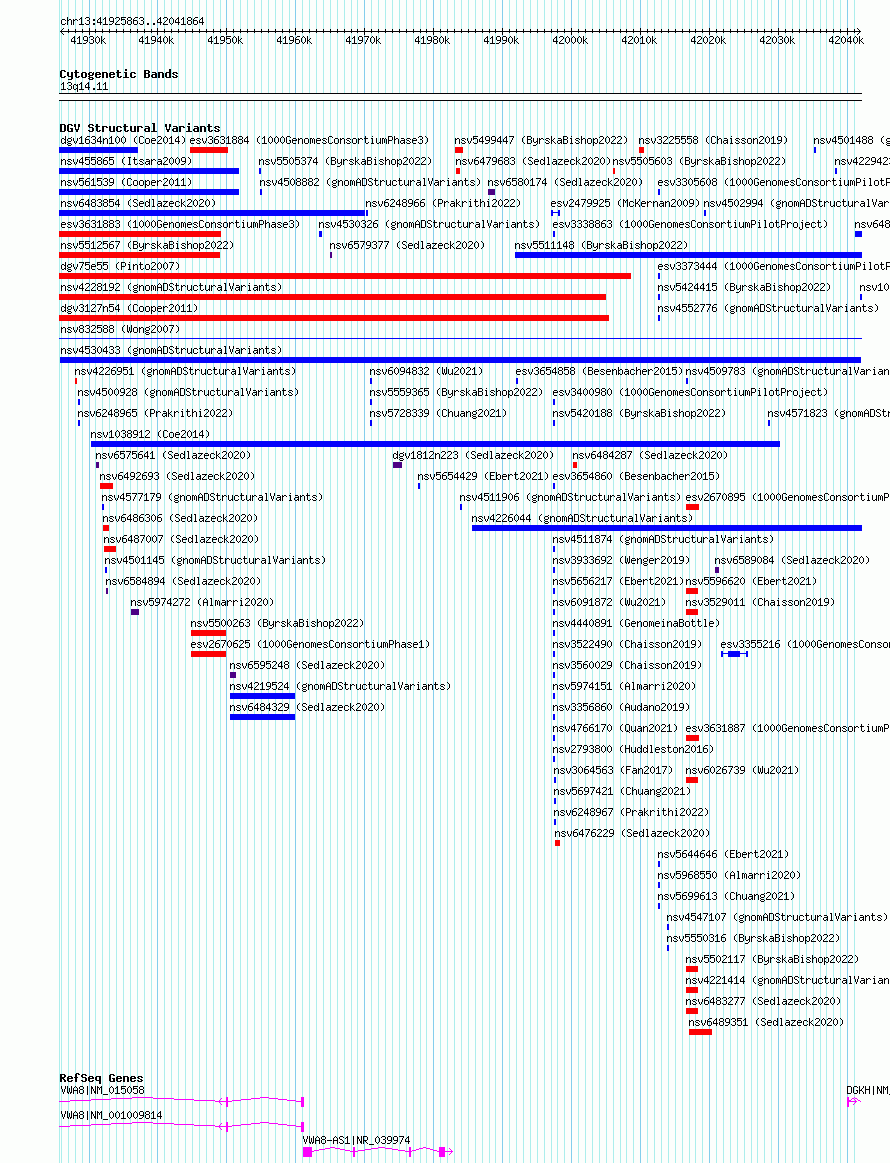The image size is (890, 1163).
Task: Click blue bar under nsv6484329
Action: pyautogui.click(x=263, y=717)
